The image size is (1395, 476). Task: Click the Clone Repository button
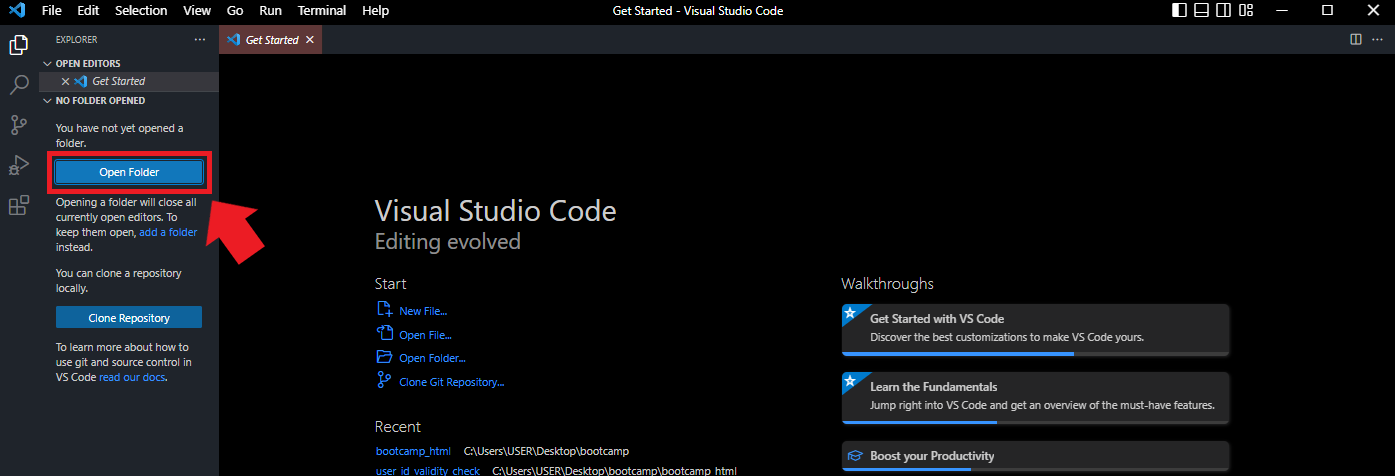pyautogui.click(x=129, y=318)
